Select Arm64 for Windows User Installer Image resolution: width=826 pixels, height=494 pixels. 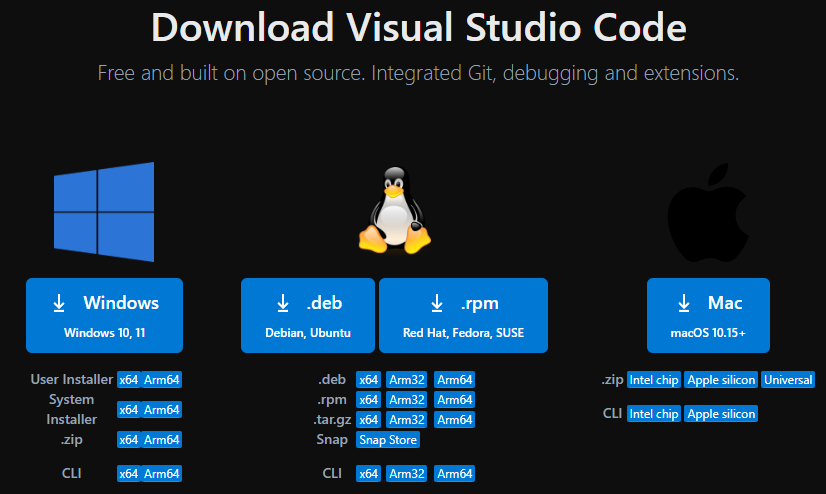click(x=162, y=380)
